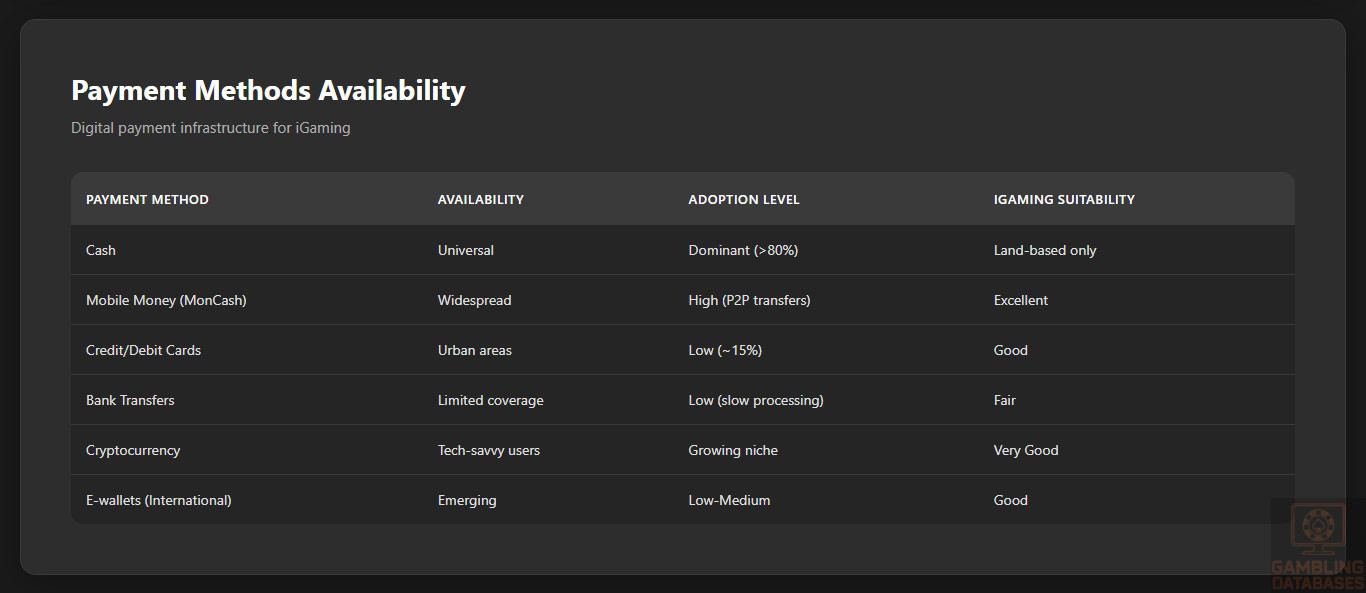Viewport: 1366px width, 593px height.
Task: Click the Digital payment infrastructure subtitle
Action: (x=210, y=128)
